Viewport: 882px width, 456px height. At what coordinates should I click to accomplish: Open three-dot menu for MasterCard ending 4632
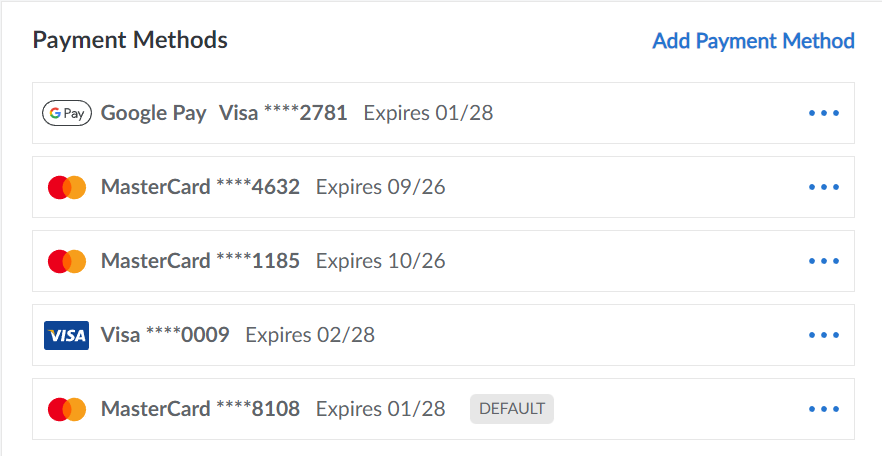(x=823, y=187)
